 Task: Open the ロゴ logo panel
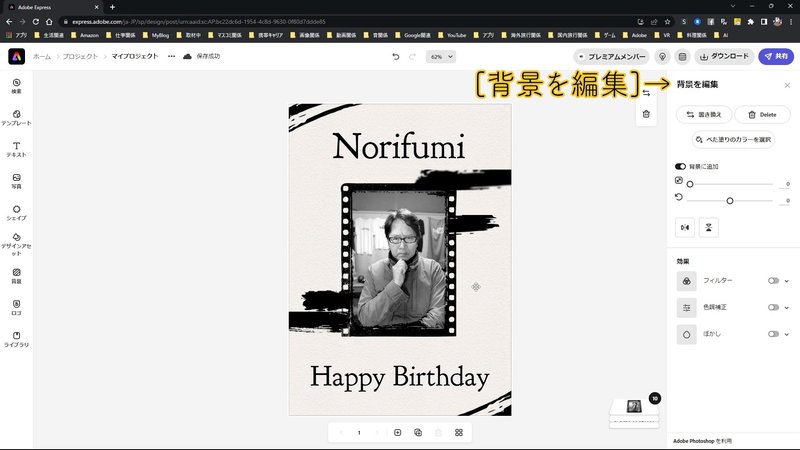(16, 308)
